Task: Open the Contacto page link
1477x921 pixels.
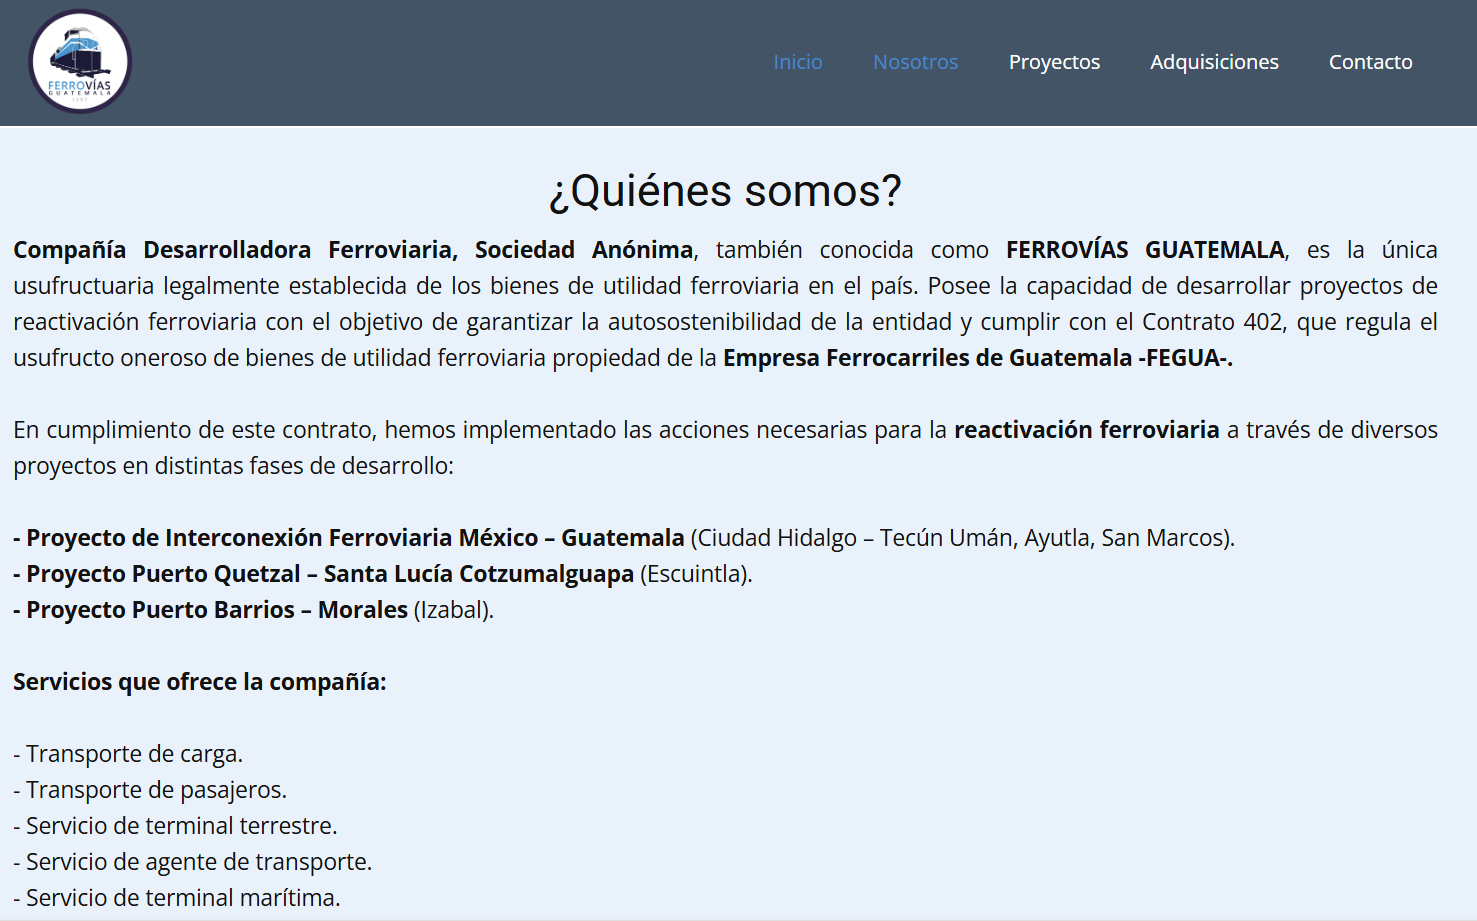Action: click(1370, 62)
